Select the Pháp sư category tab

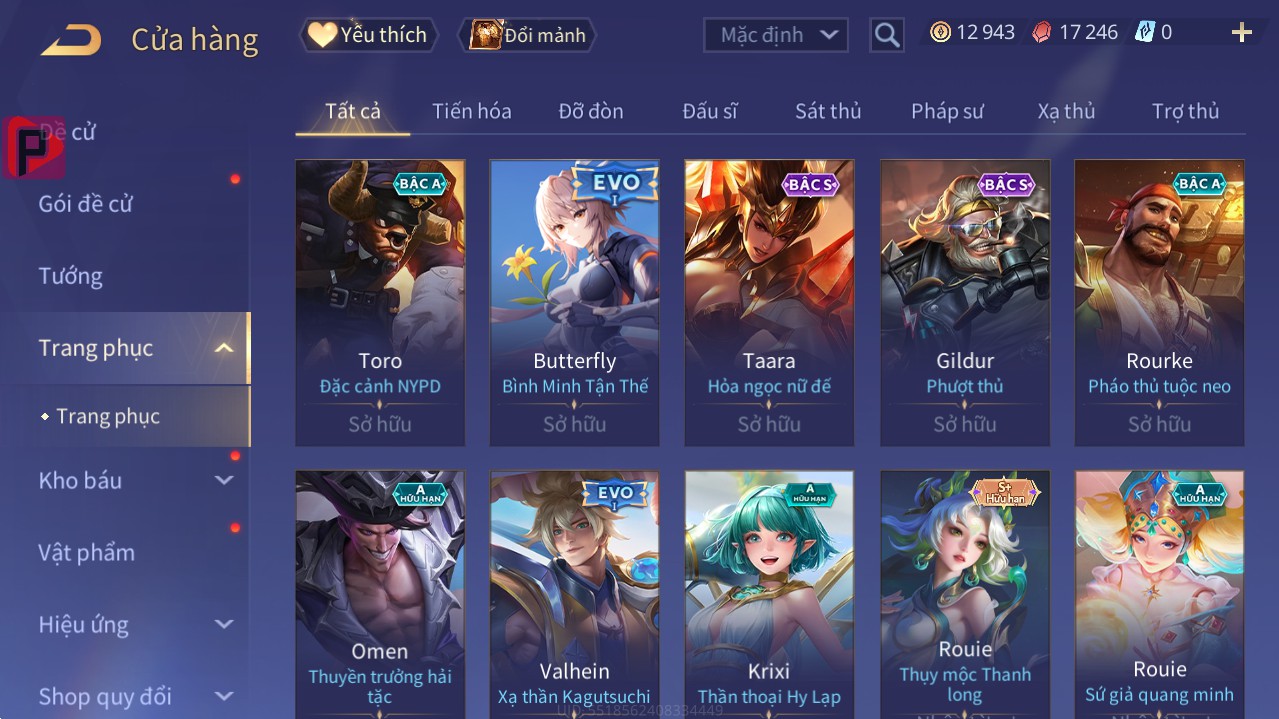(x=947, y=111)
